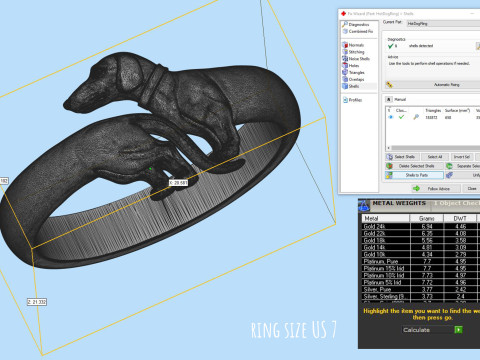The image size is (480, 360).
Task: Click the shells detected diagnostics checkmark
Action: tap(391, 46)
